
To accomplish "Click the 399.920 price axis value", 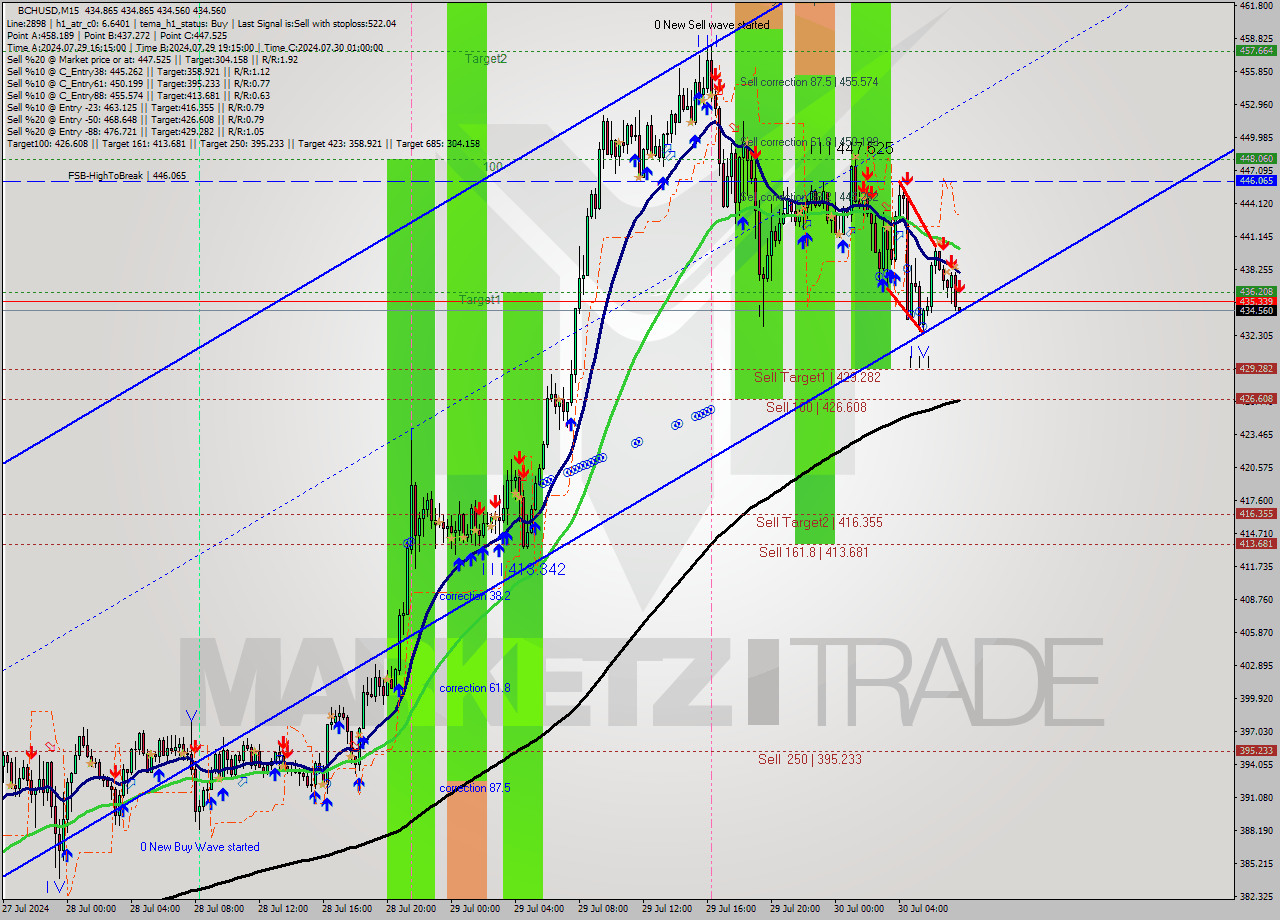I will point(1256,698).
